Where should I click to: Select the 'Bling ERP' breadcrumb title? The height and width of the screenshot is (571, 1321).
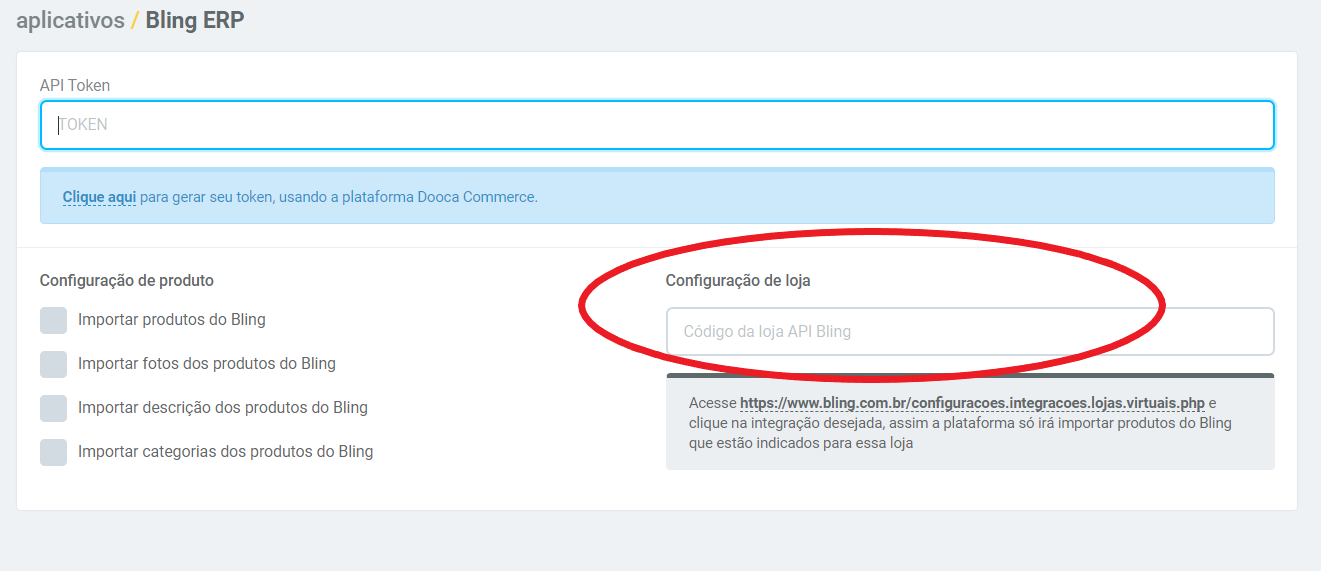click(x=195, y=20)
